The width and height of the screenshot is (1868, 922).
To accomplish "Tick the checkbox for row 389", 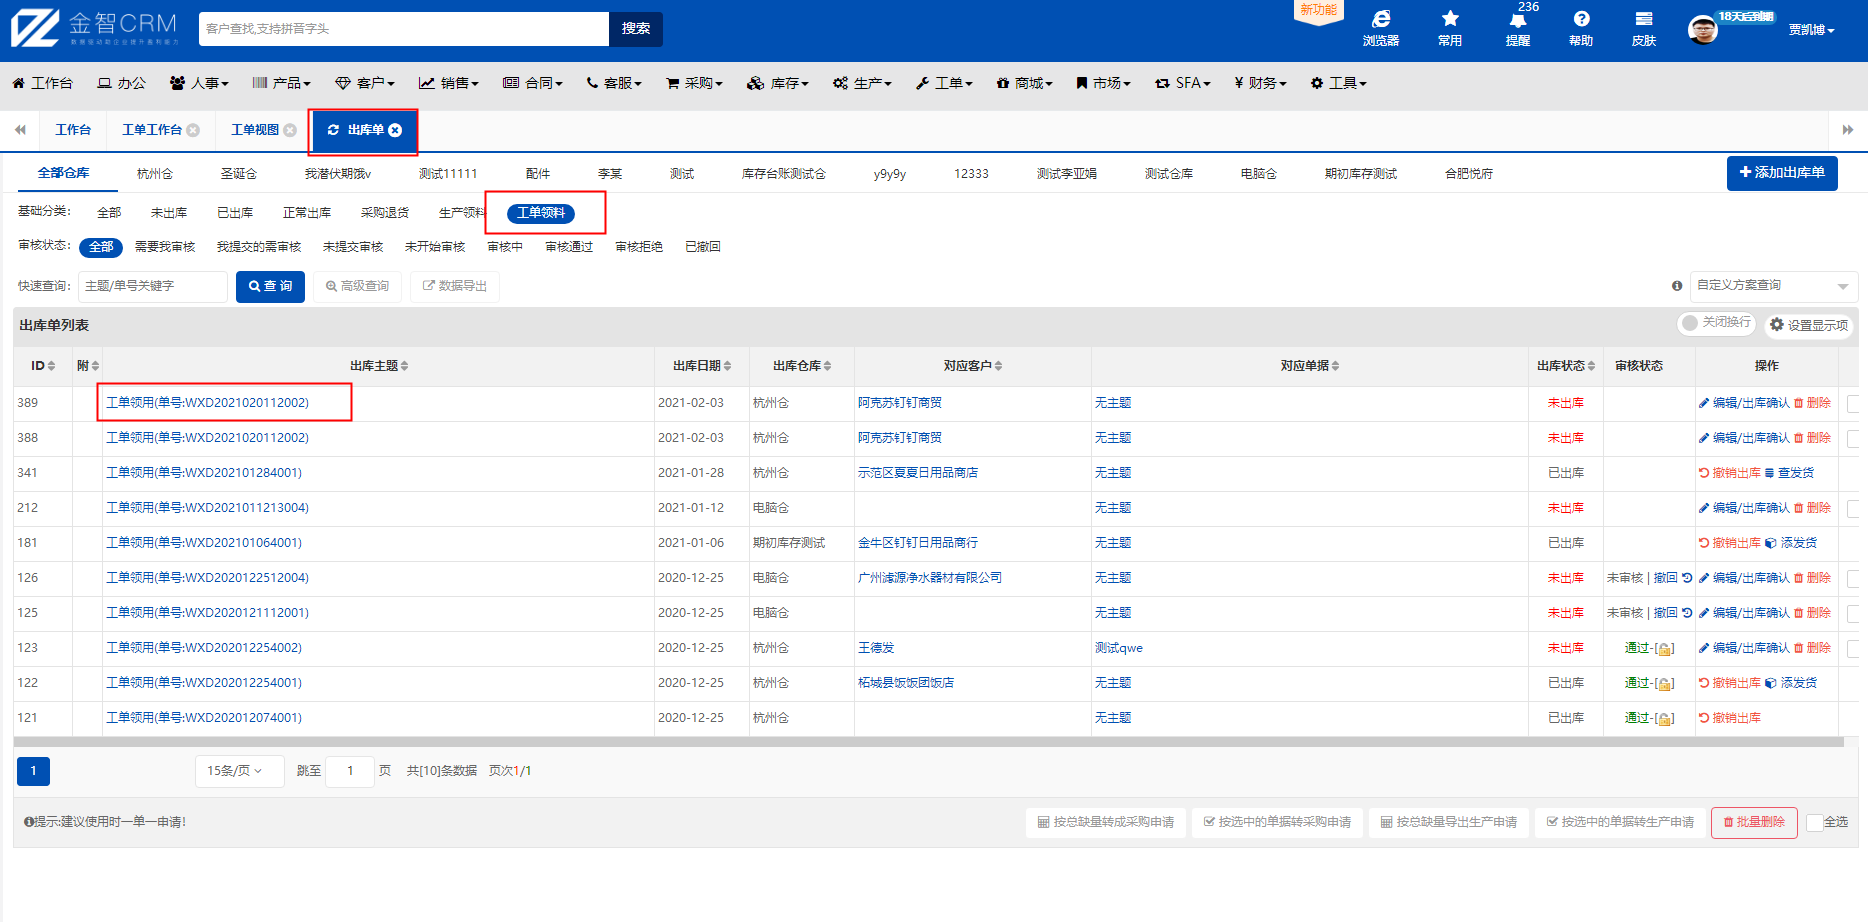I will [x=1853, y=403].
